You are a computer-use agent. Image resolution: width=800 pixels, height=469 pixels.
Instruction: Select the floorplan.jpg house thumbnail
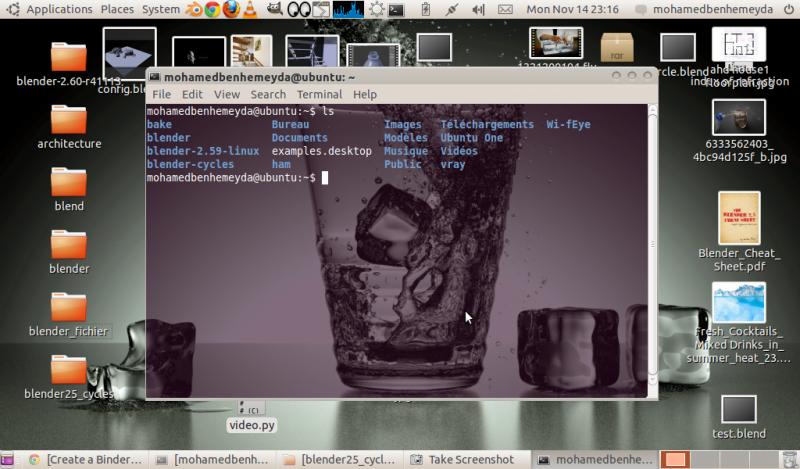(x=739, y=44)
